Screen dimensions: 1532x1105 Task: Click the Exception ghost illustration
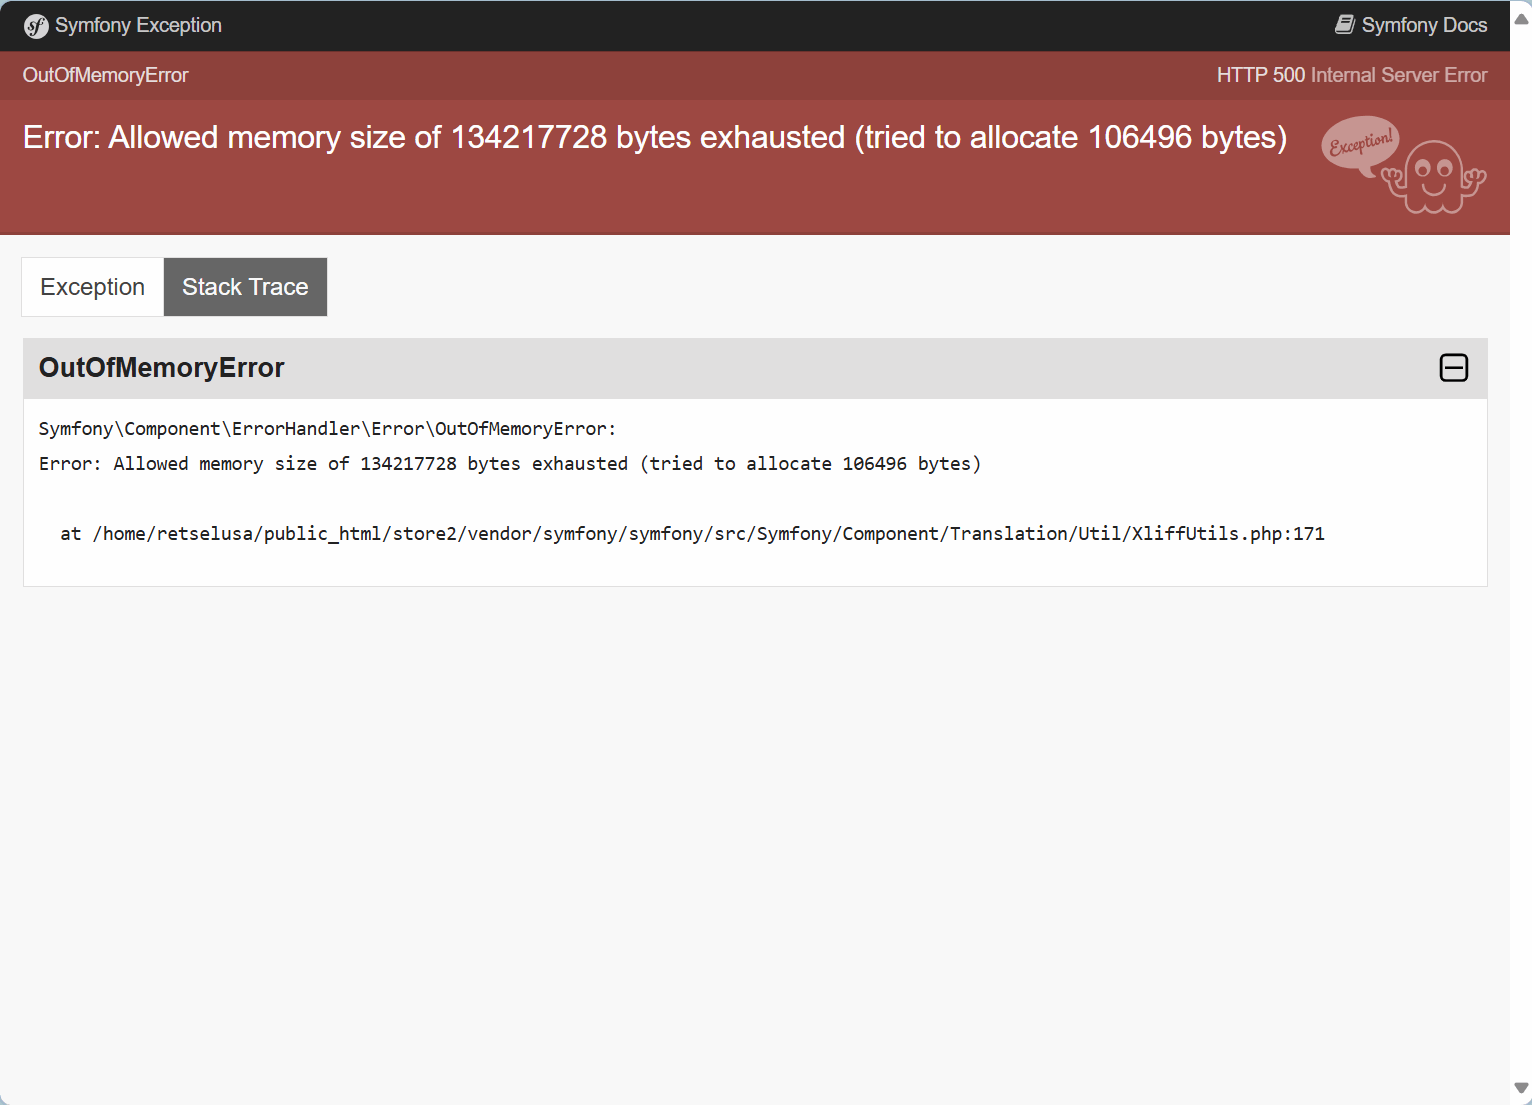(1434, 177)
